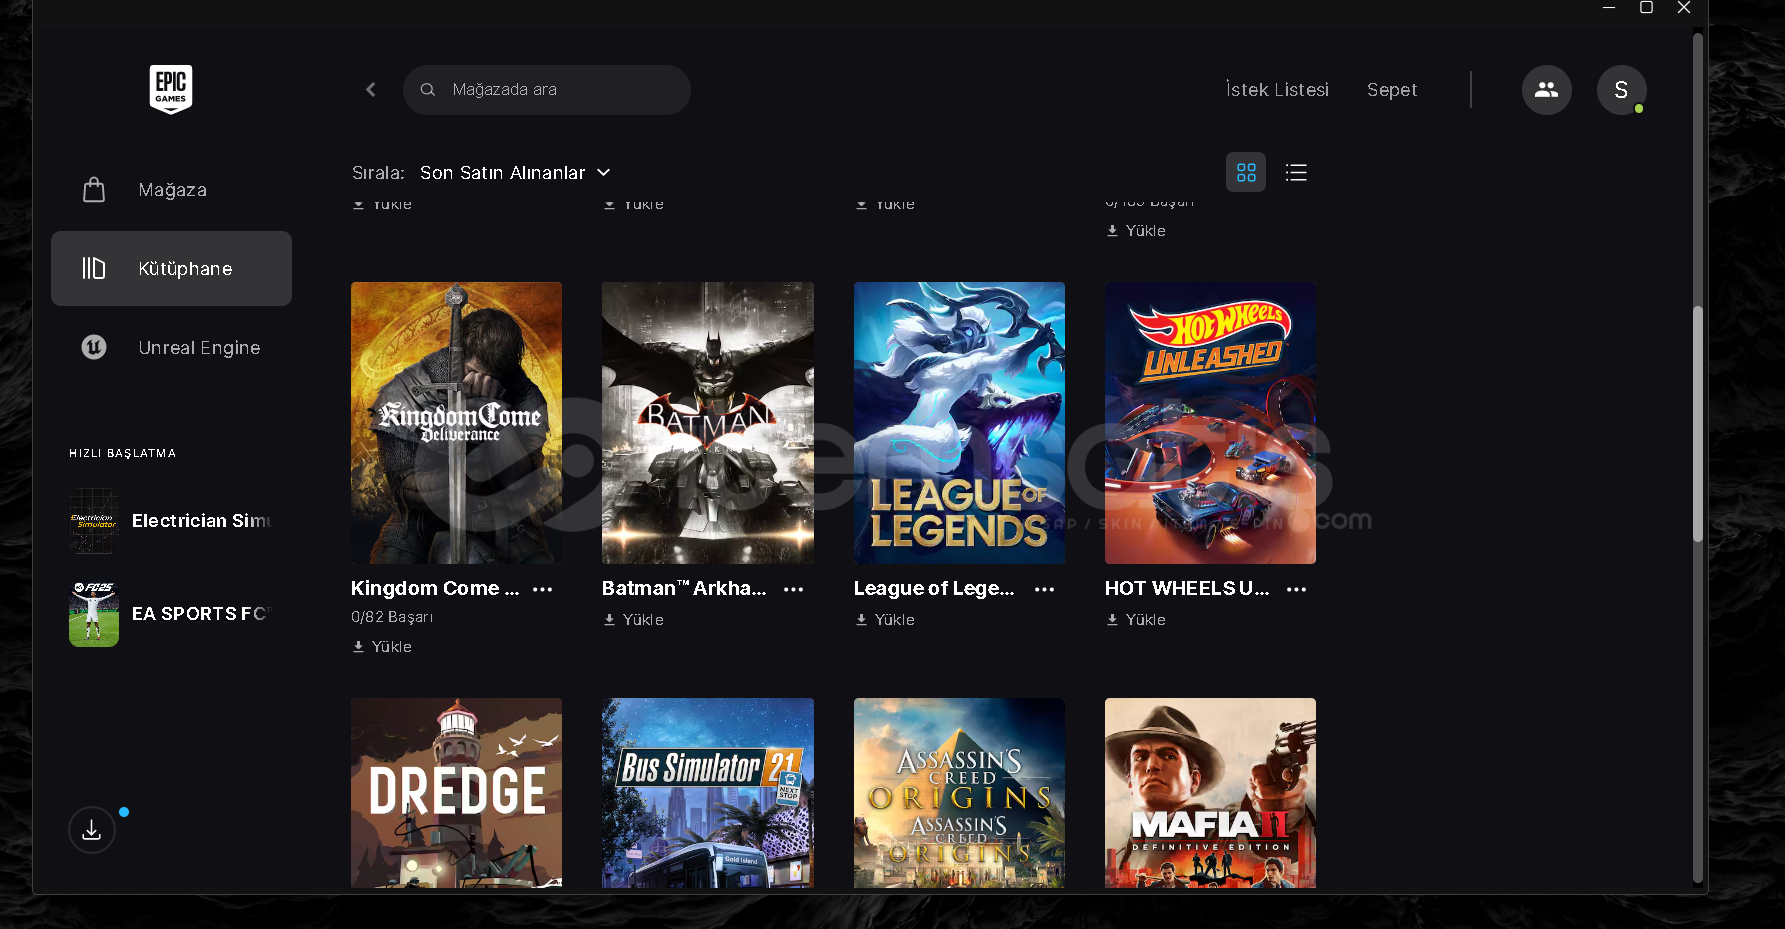Click Electrician Simulator quick launch icon
The image size is (1785, 929).
[94, 521]
